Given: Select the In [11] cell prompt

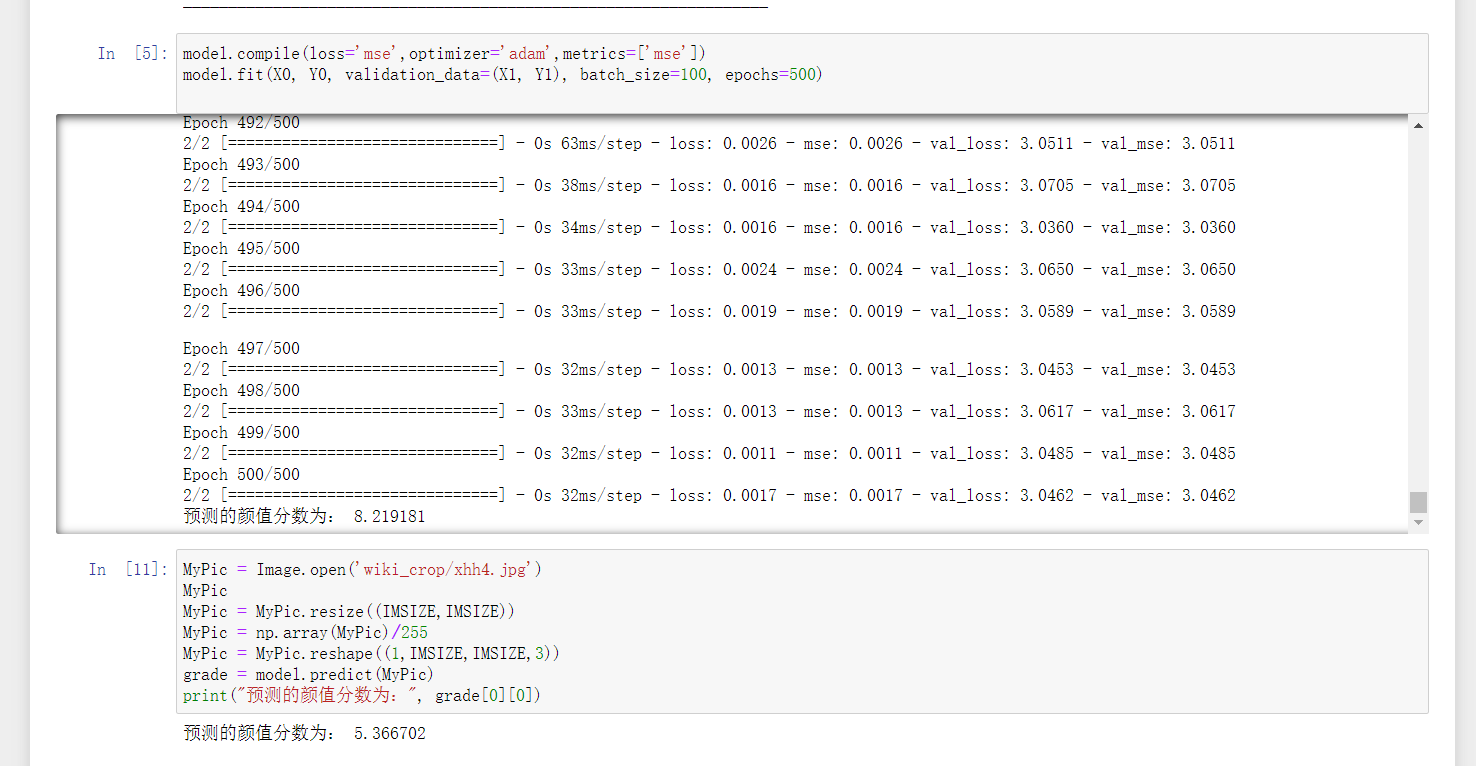Looking at the screenshot, I should [x=128, y=570].
